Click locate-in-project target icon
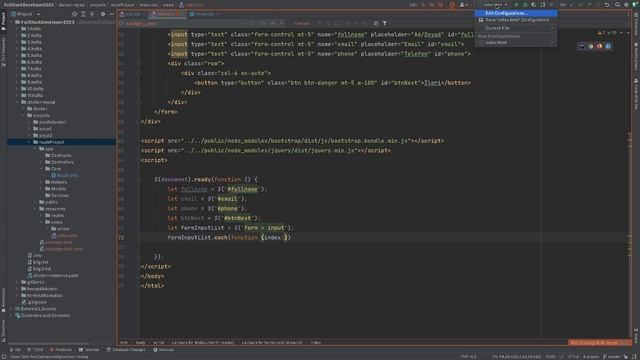 click(x=74, y=14)
